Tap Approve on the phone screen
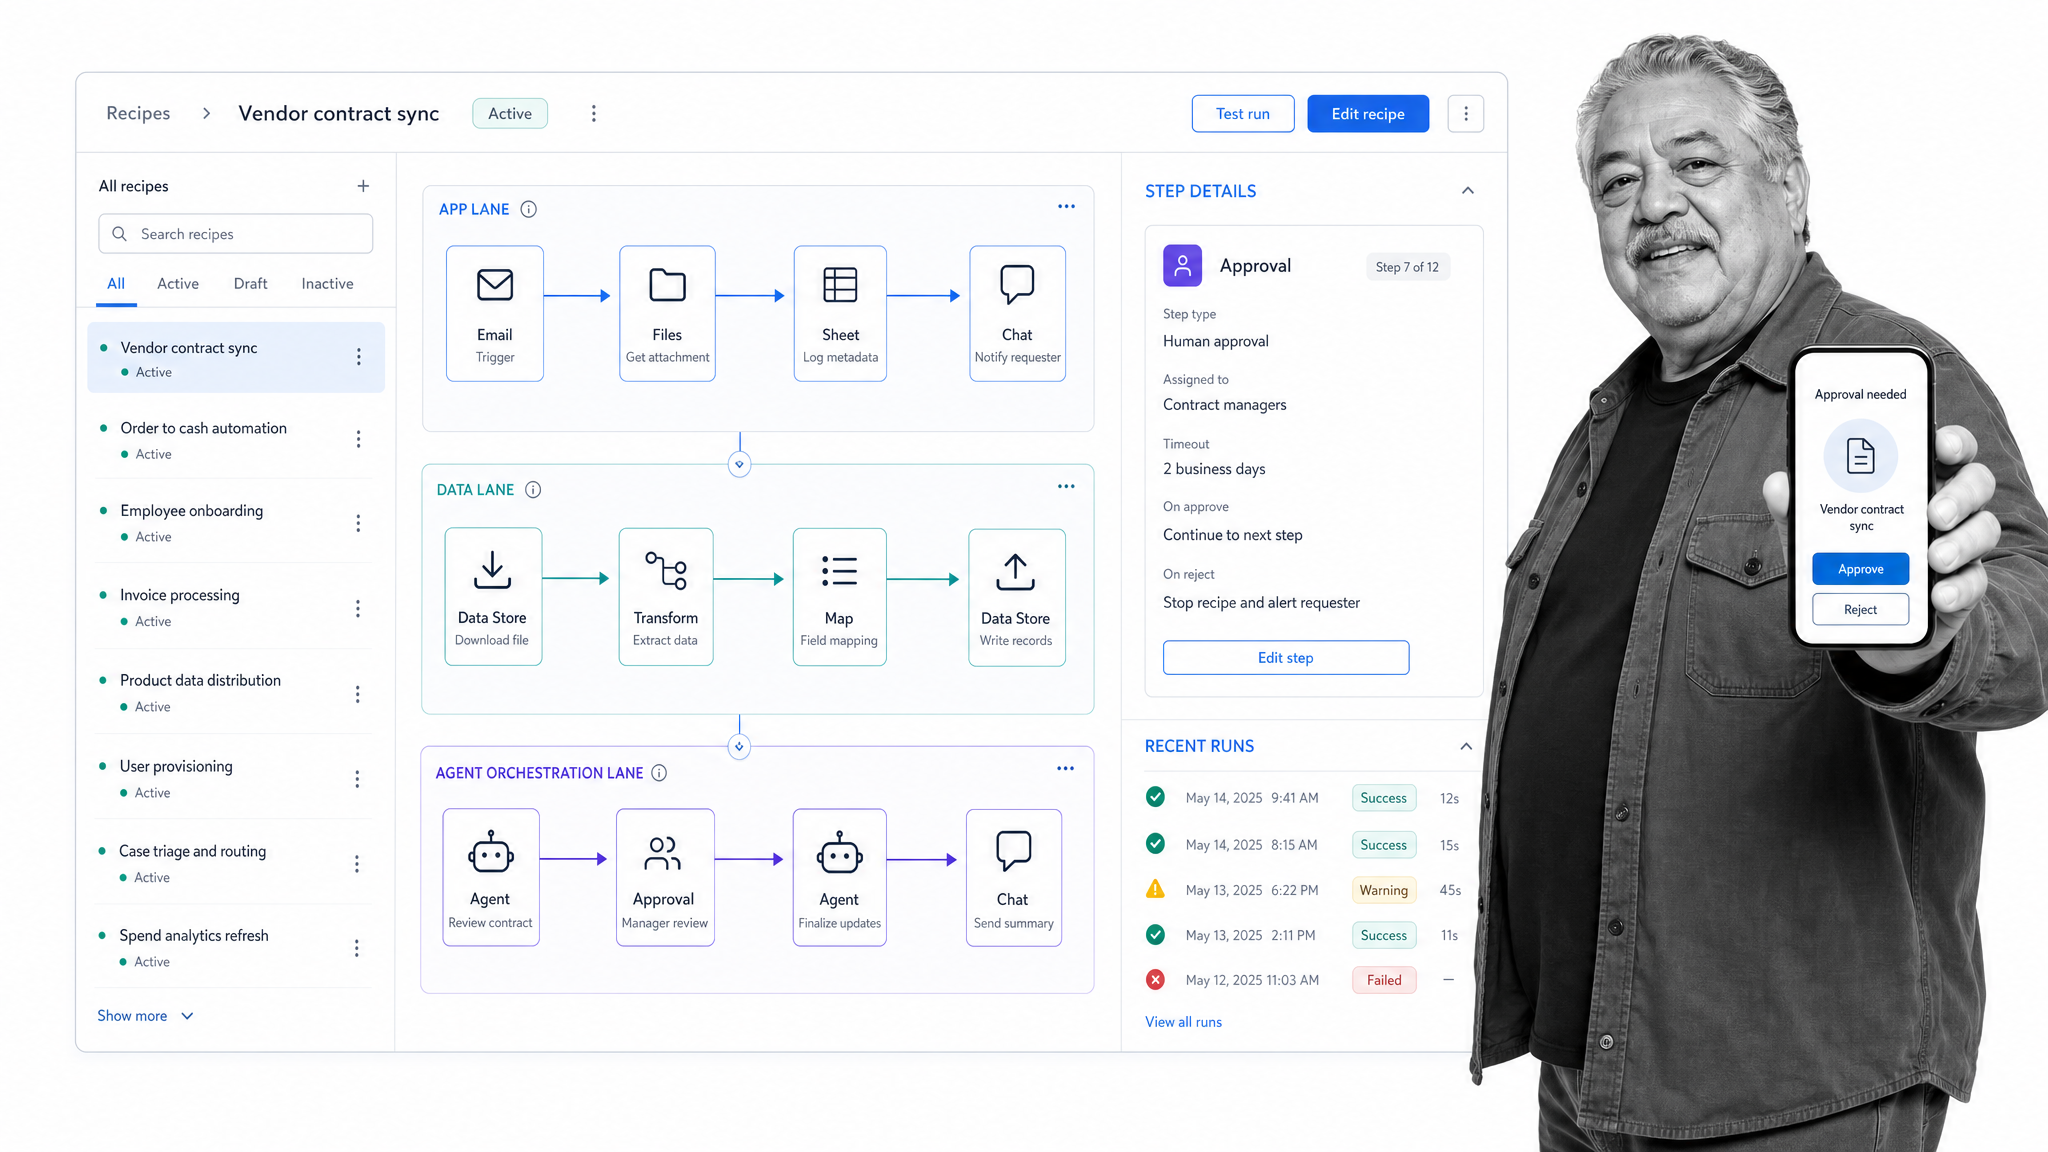Viewport: 2048px width, 1152px height. click(1861, 569)
